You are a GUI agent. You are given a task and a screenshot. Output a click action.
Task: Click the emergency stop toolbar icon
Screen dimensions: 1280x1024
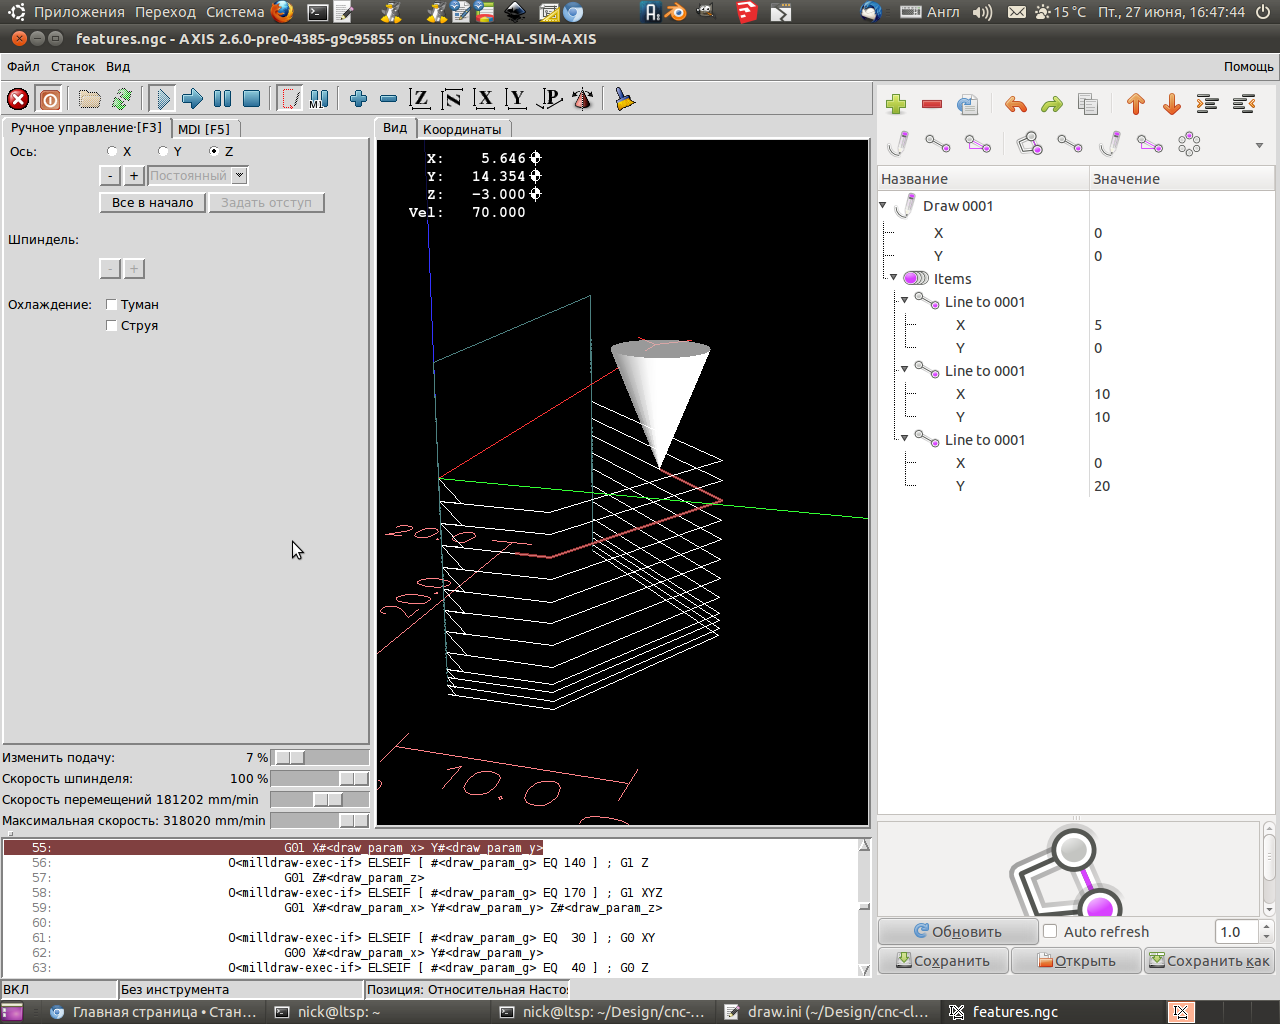pyautogui.click(x=18, y=99)
